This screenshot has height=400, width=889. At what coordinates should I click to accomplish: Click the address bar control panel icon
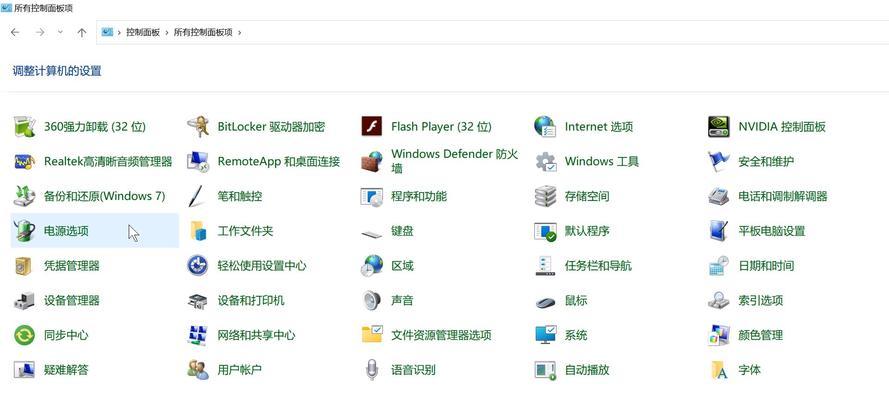[107, 32]
